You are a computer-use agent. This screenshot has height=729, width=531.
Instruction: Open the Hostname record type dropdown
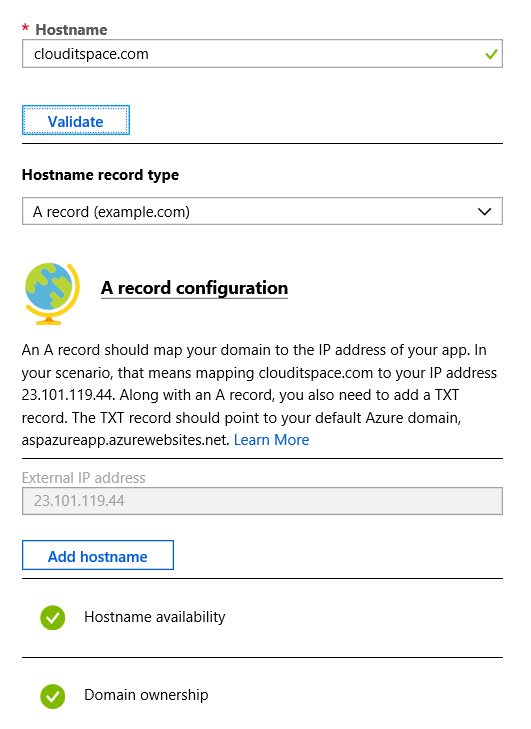pos(262,212)
